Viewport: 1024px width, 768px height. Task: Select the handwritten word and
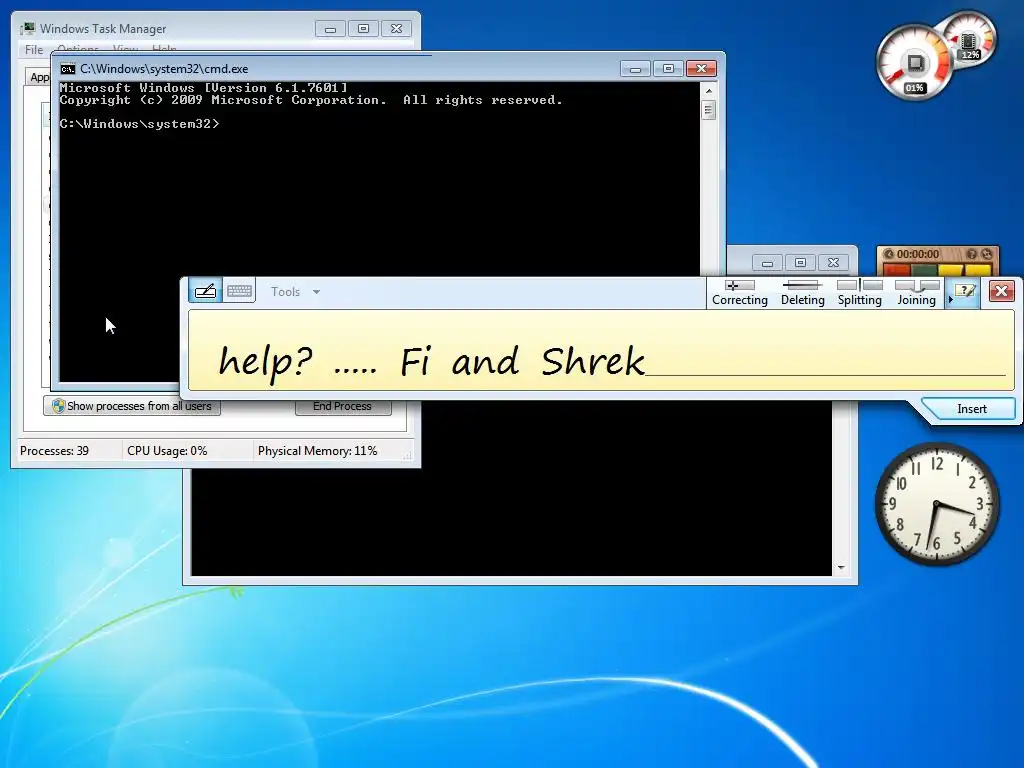(x=485, y=361)
